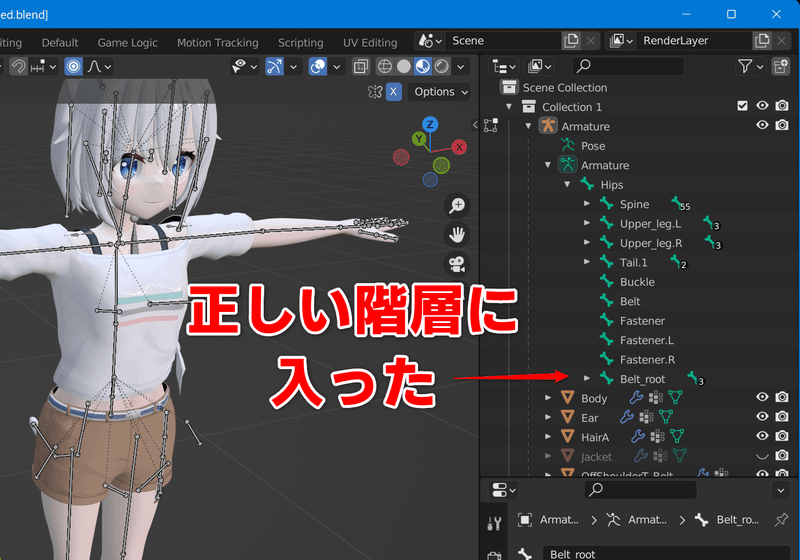Toggle X axis mirror button
The width and height of the screenshot is (800, 560).
point(393,92)
